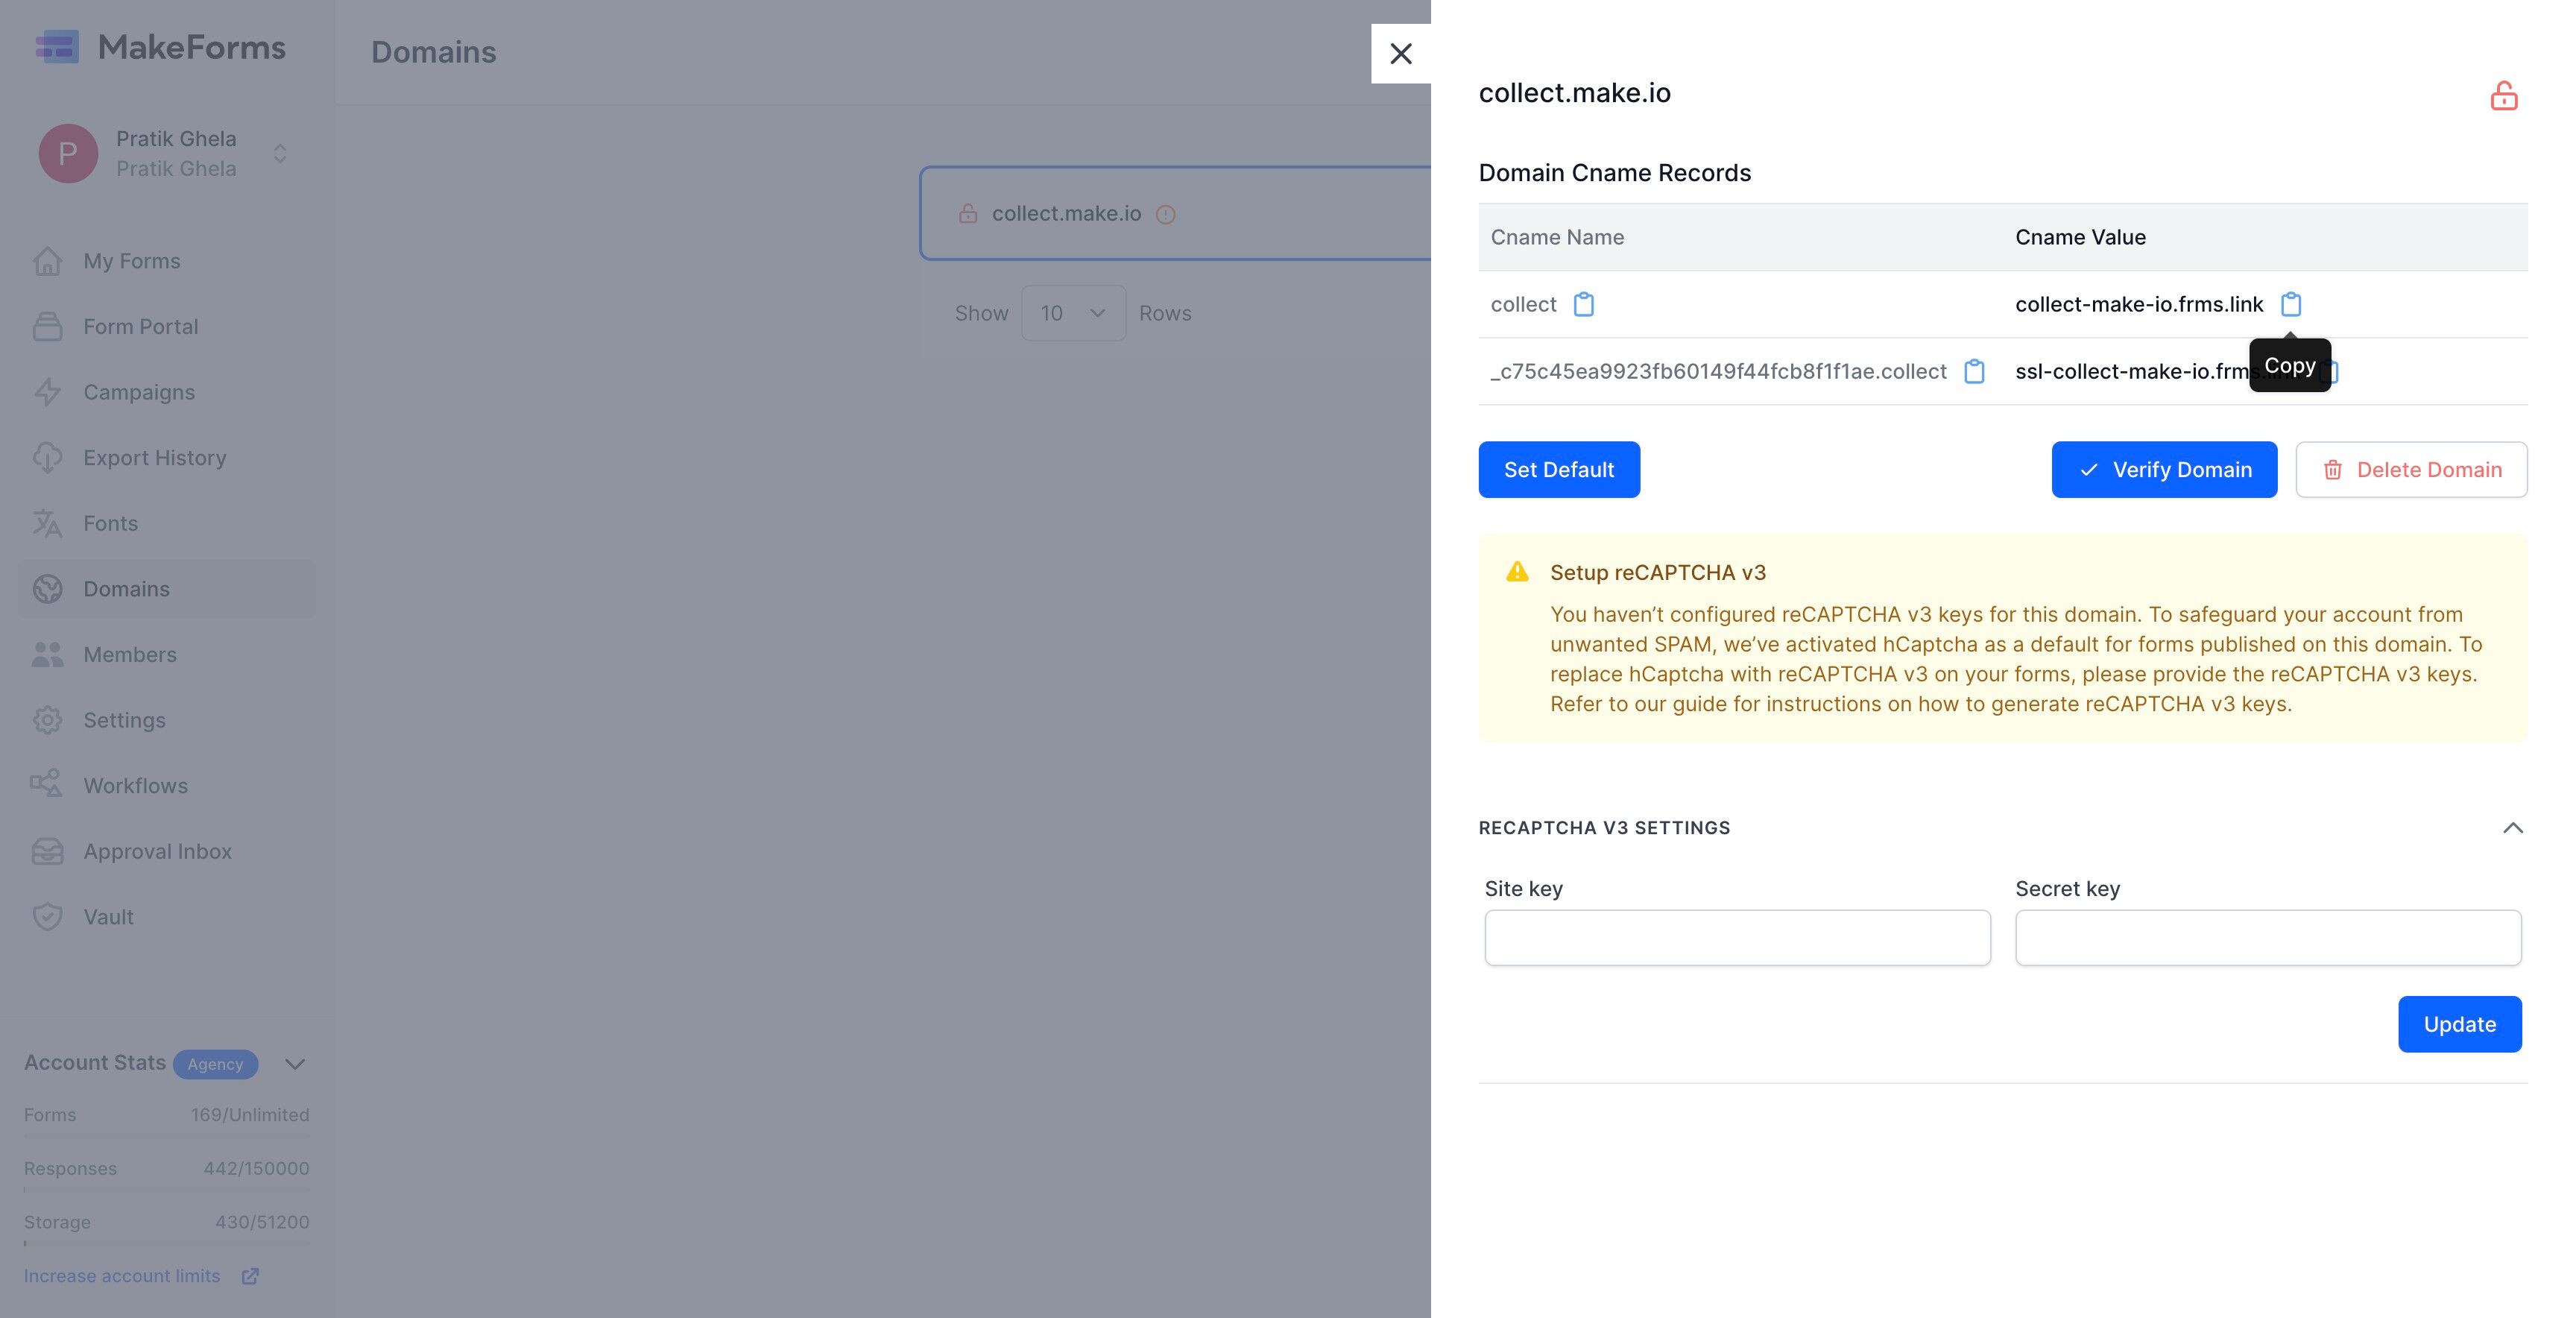The width and height of the screenshot is (2576, 1318).
Task: Click the Approval Inbox tray icon
Action: point(47,851)
